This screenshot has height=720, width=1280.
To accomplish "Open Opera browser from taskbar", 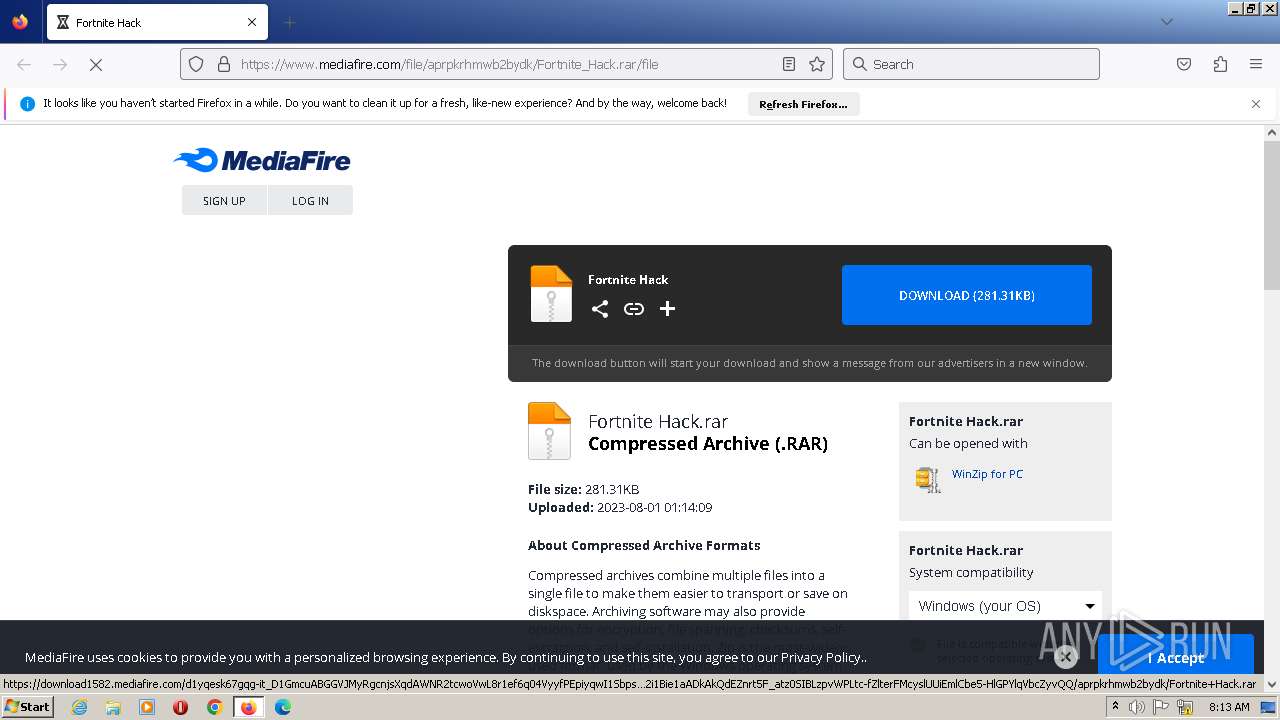I will pos(181,707).
